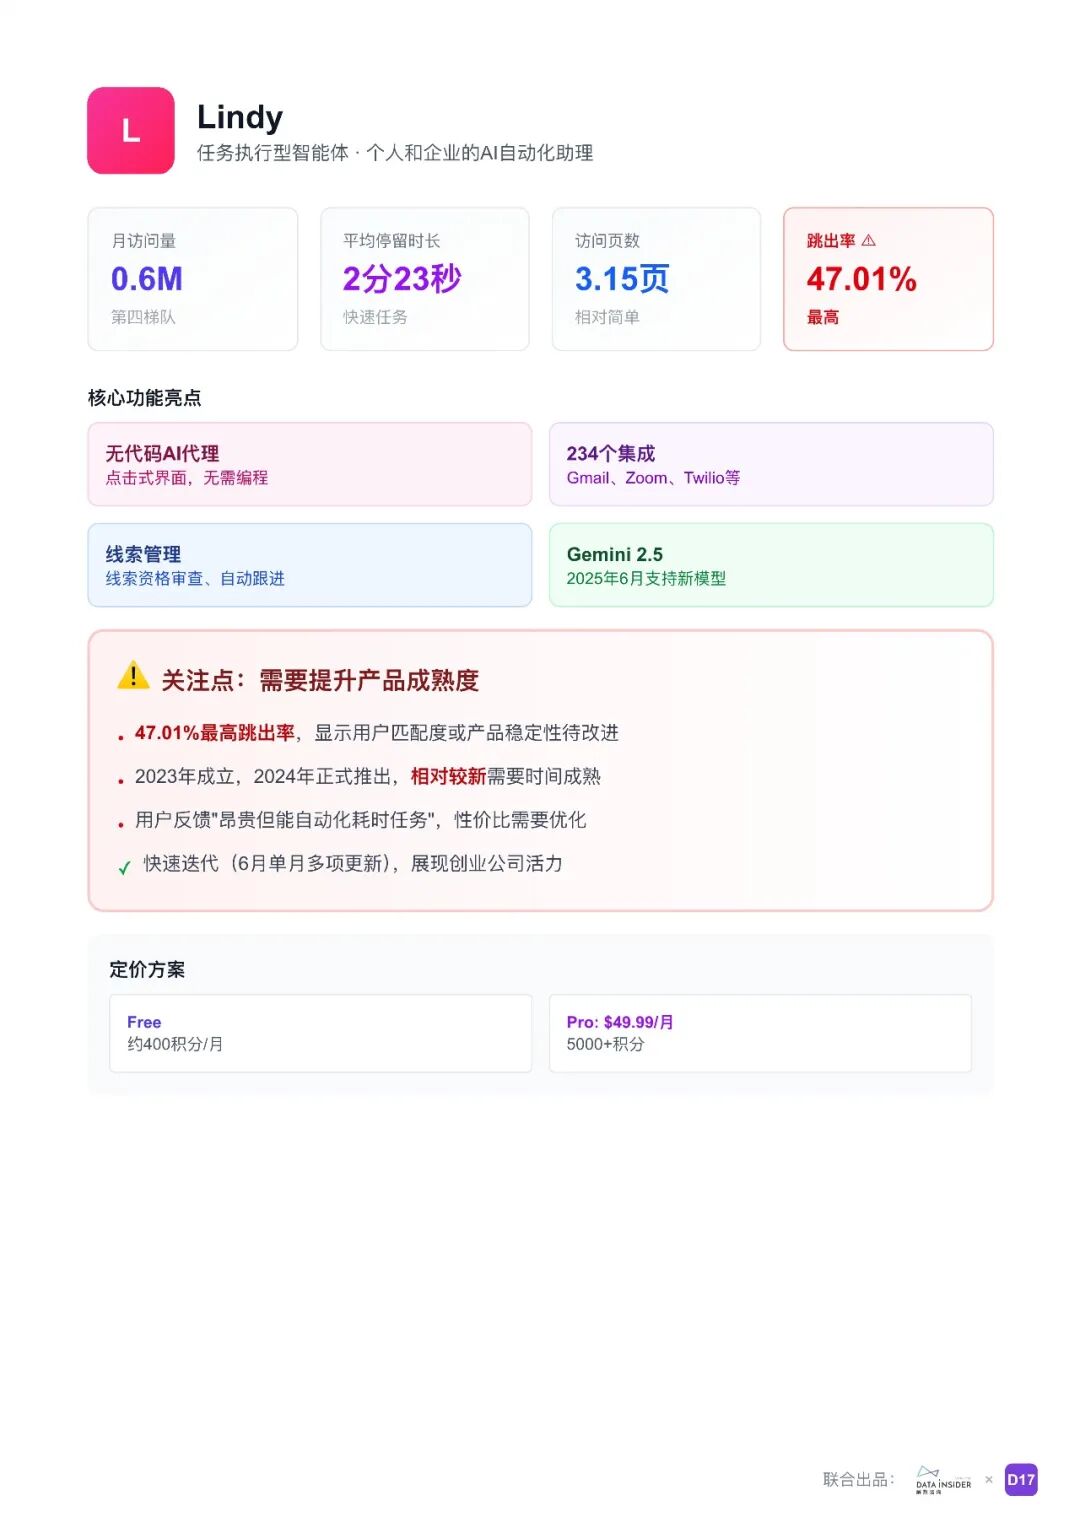Click the subtitle 任务执行型智能体

click(272, 153)
